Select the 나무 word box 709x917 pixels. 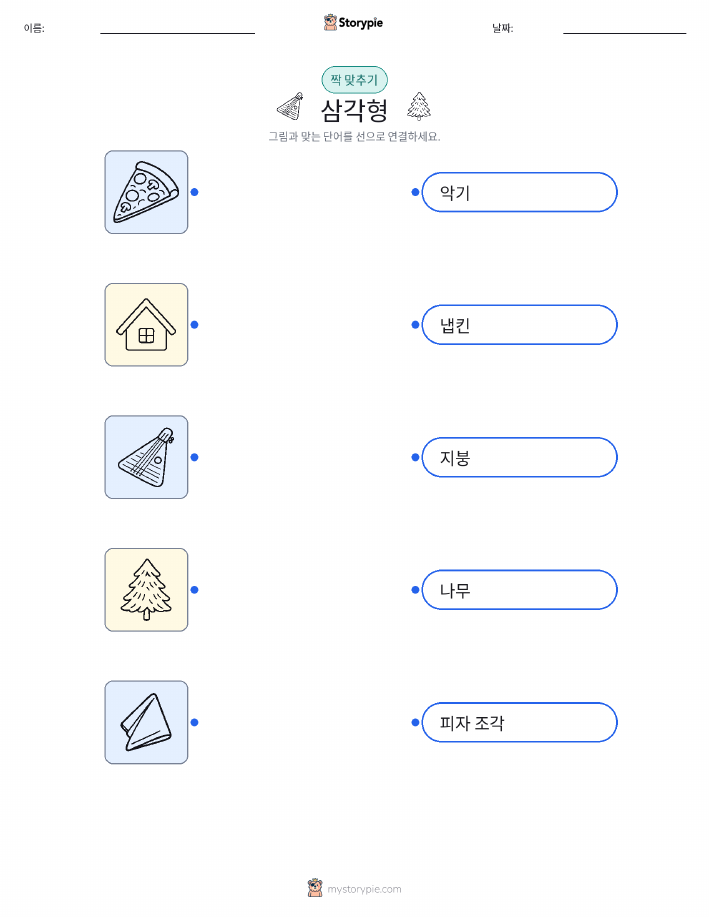519,590
